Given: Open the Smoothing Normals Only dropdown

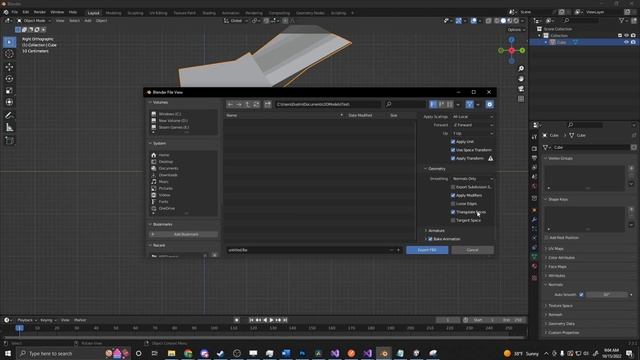Looking at the screenshot, I should [x=472, y=179].
